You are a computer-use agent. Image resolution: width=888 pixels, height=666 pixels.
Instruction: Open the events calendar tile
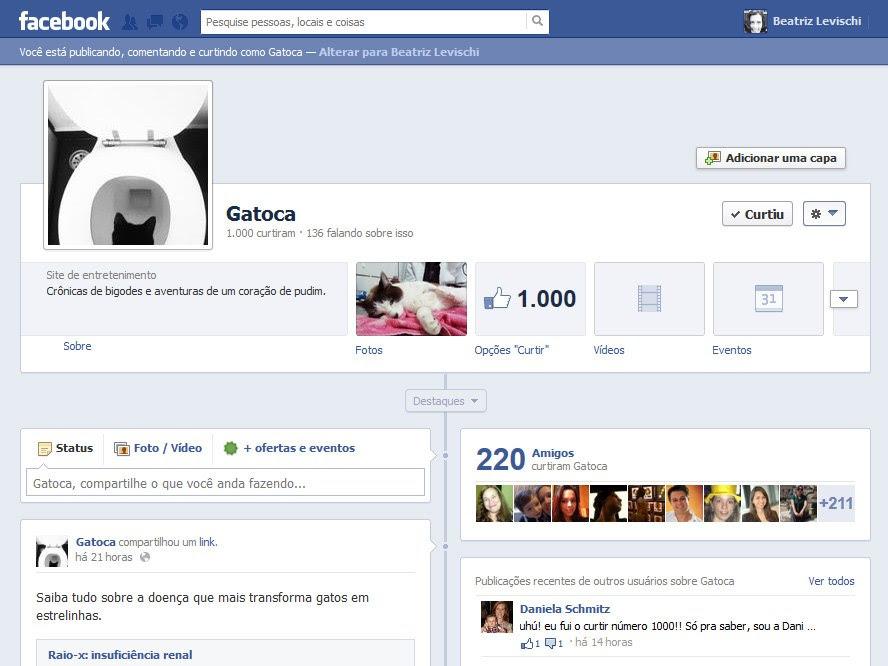[x=768, y=298]
